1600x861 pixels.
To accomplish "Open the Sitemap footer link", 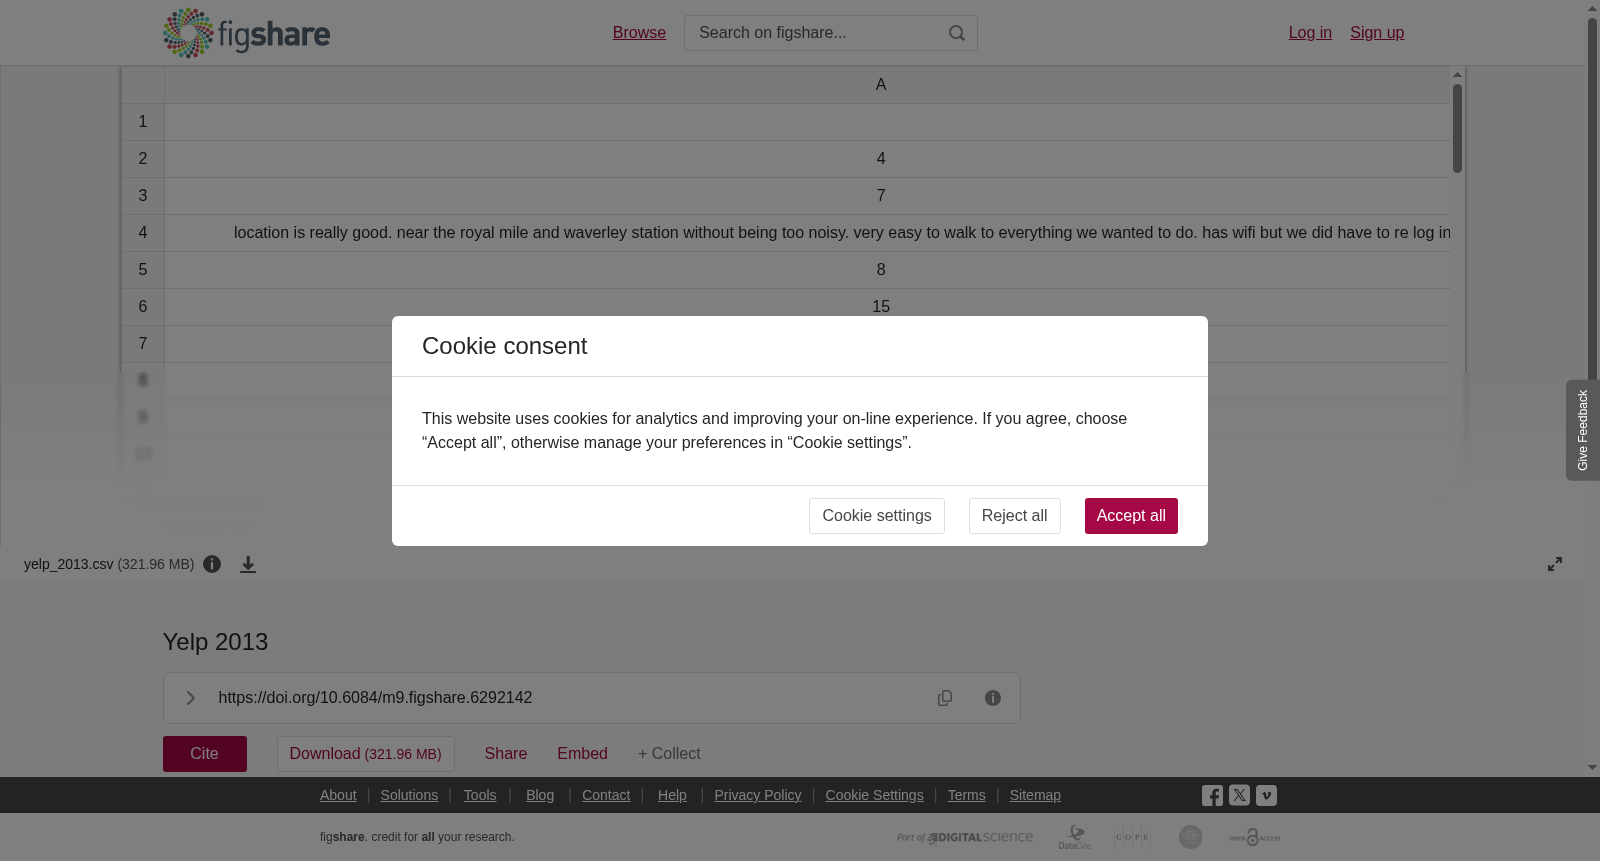I will pos(1035,795).
